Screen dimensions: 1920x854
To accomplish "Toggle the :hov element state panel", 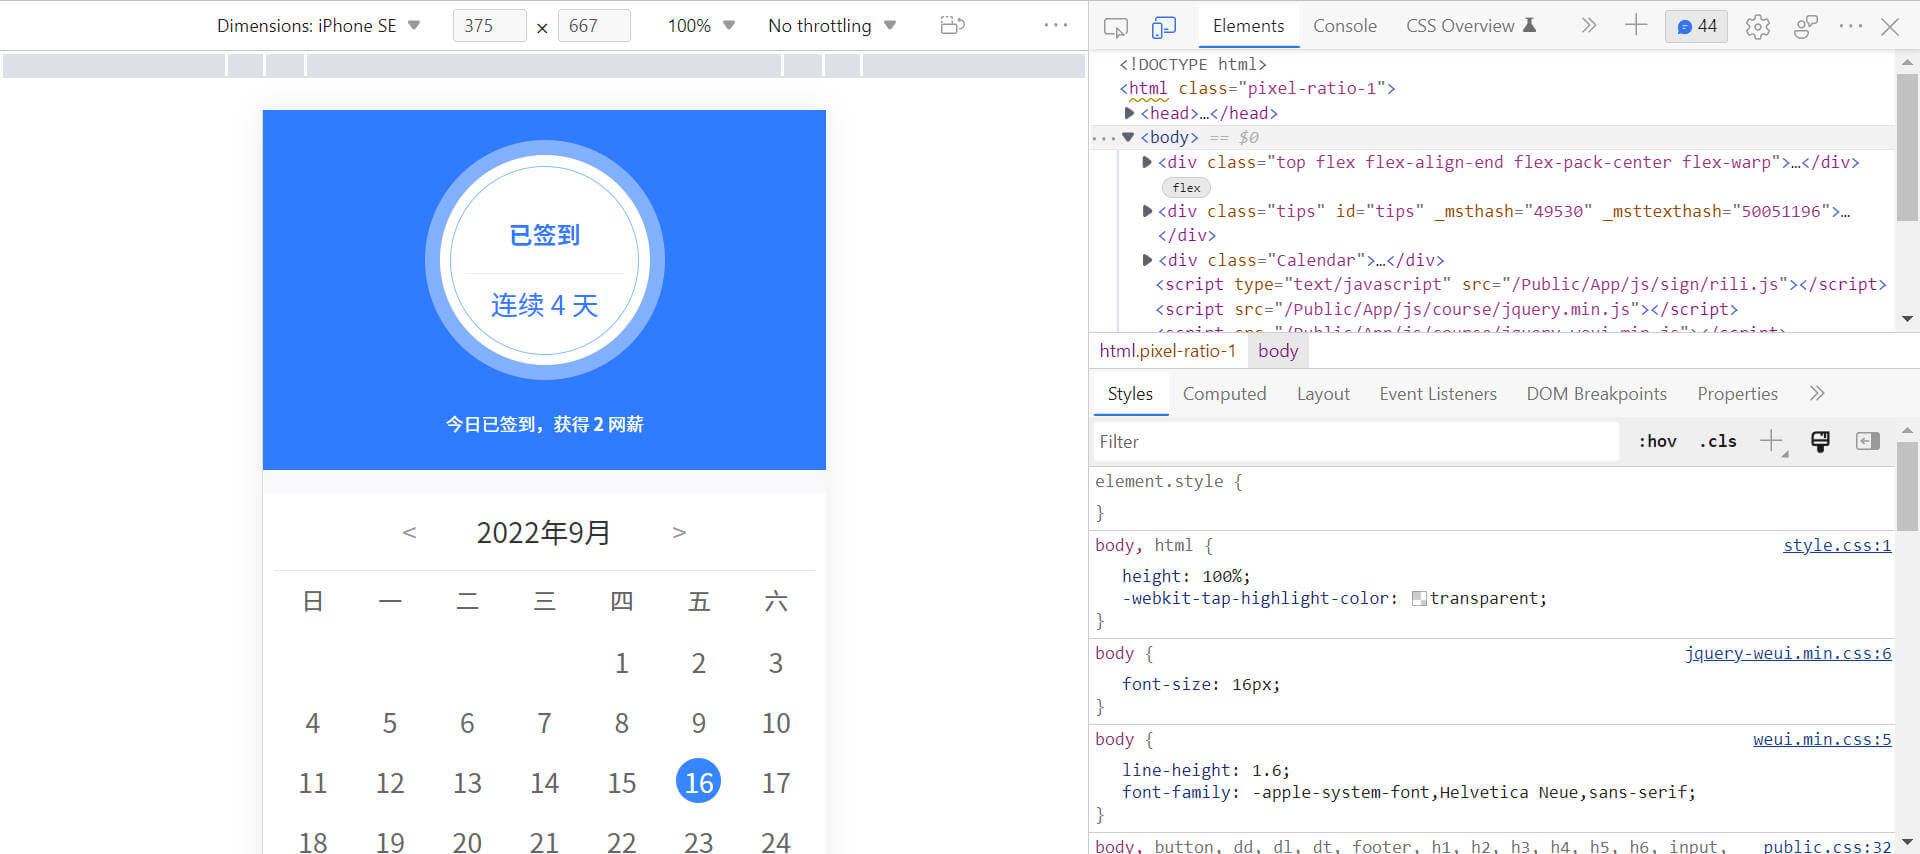I will click(1657, 441).
